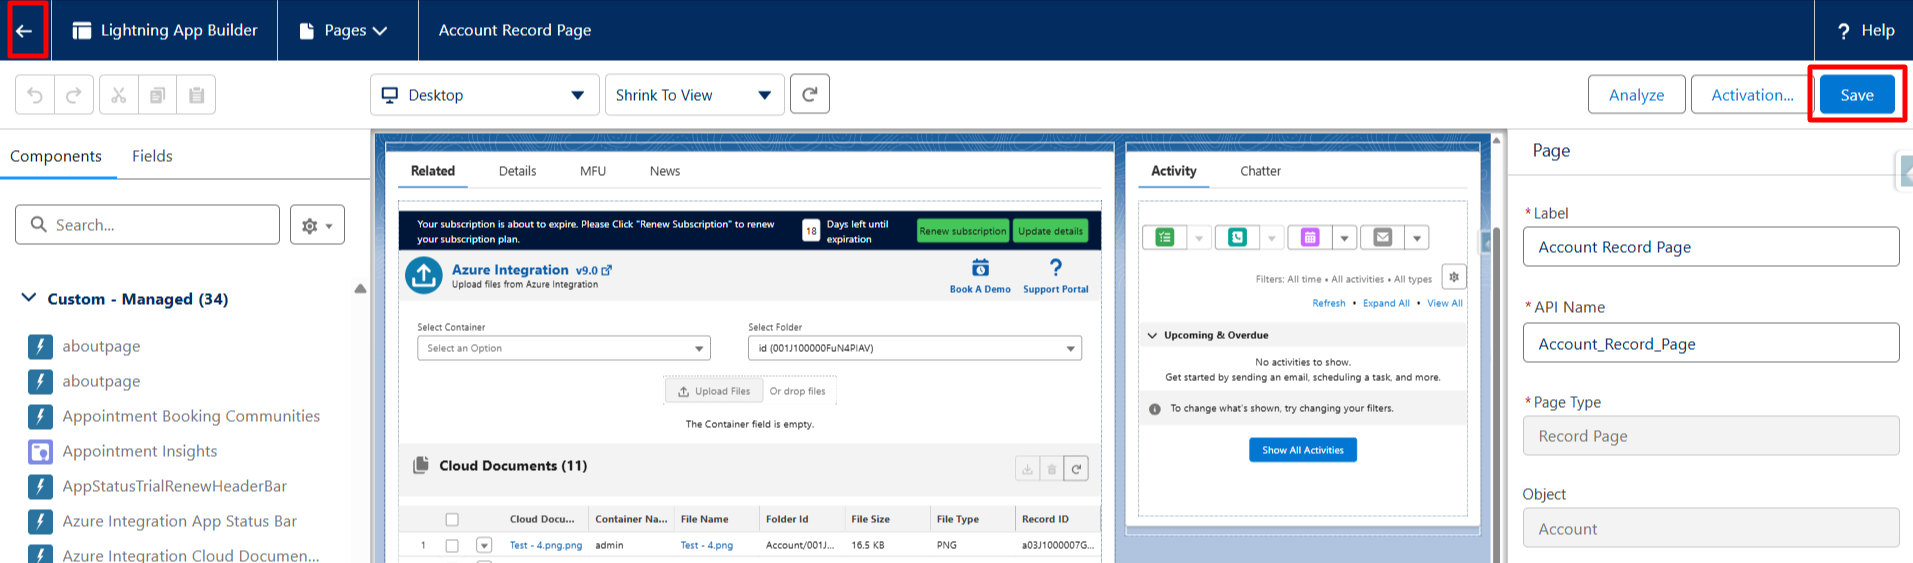This screenshot has height=563, width=1913.
Task: Open the components list settings gear dropdown
Action: point(317,225)
